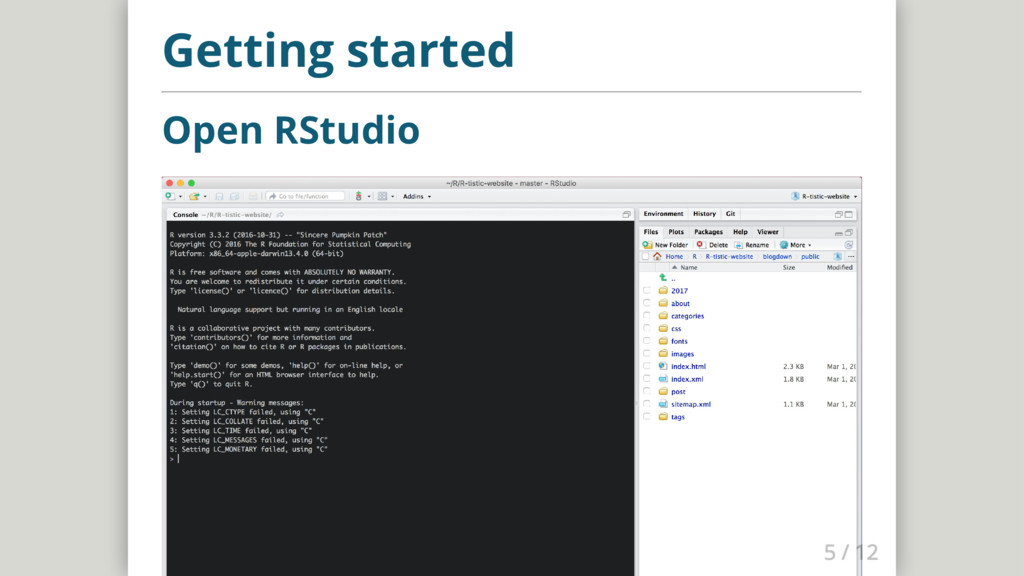
Task: Click the New File icon in RStudio toolbar
Action: tap(170, 196)
